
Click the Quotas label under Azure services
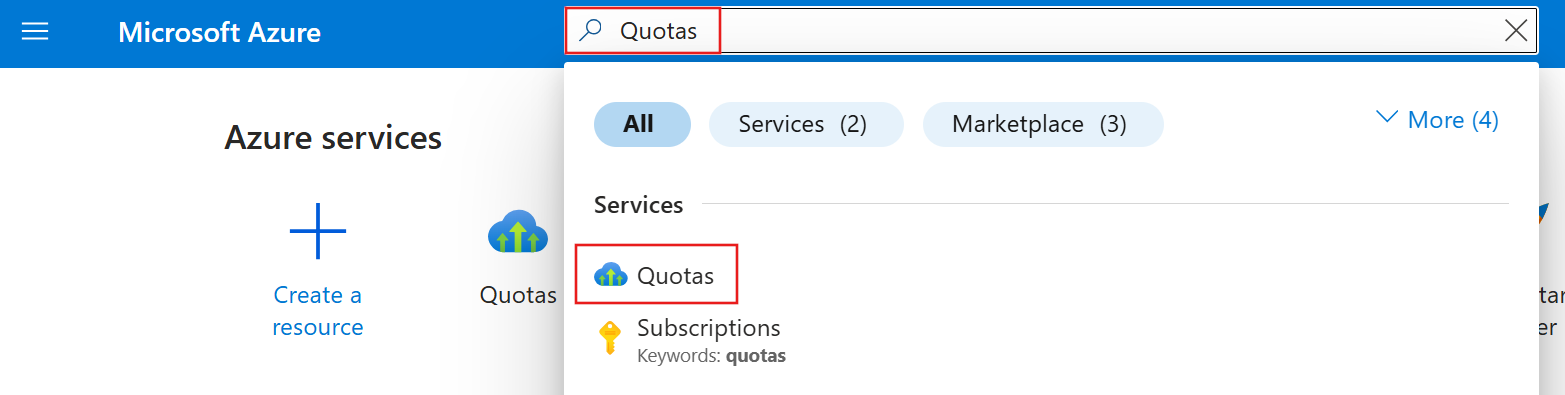click(518, 295)
